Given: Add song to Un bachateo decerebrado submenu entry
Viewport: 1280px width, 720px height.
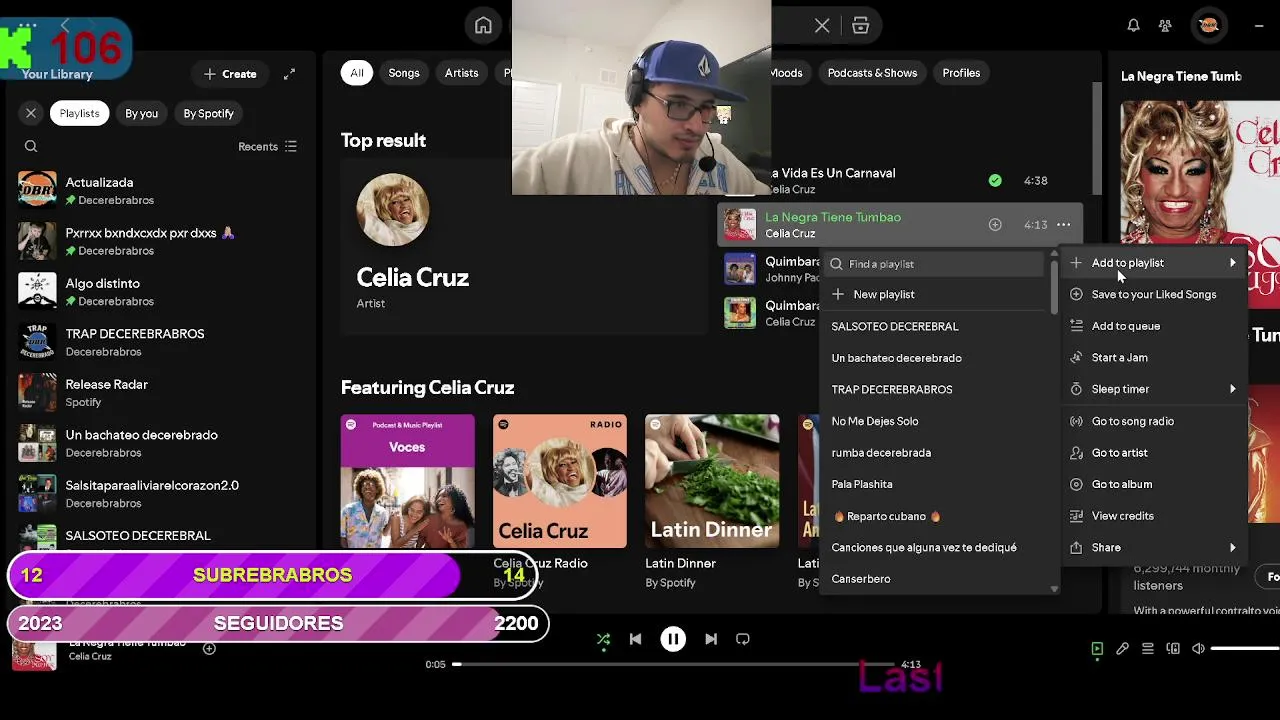Looking at the screenshot, I should coord(935,358).
